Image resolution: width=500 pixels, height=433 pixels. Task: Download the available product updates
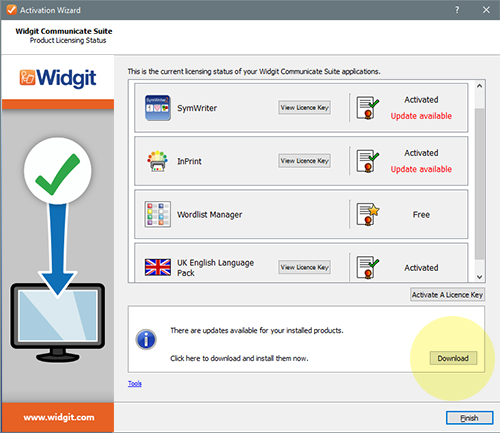click(453, 358)
